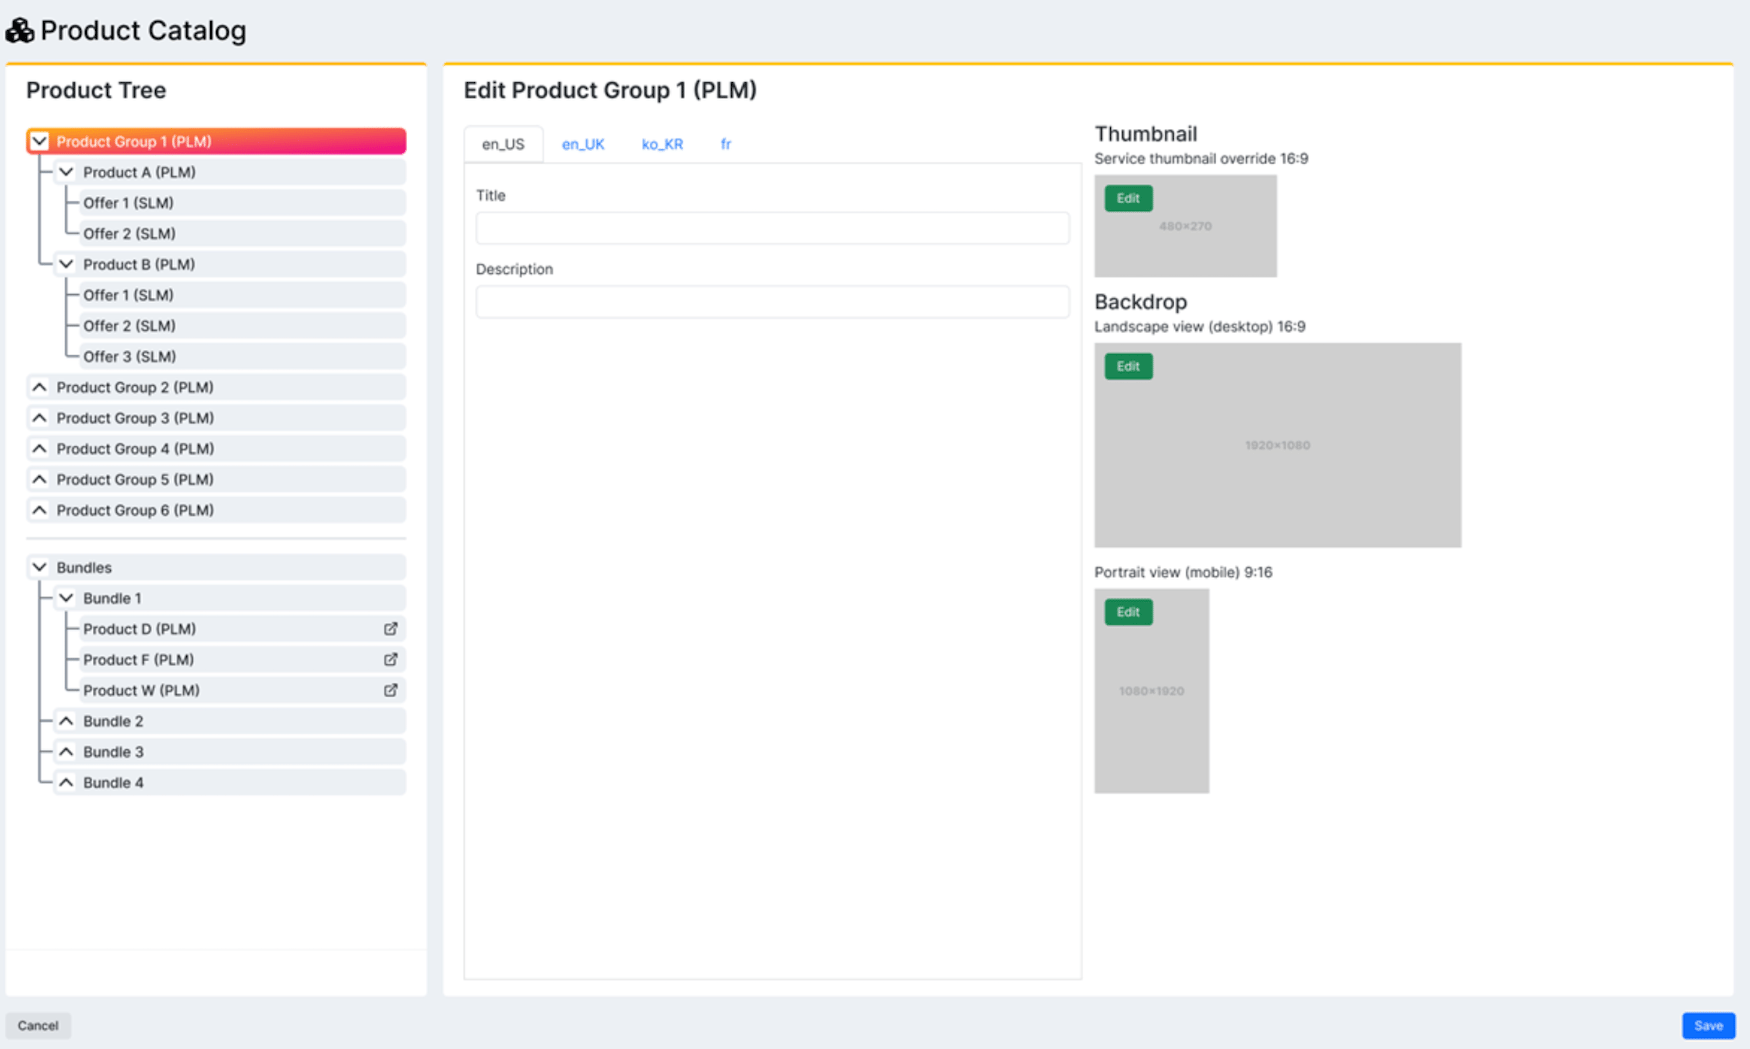Select the Product Group 1 (PLM) highlighted row

point(216,141)
